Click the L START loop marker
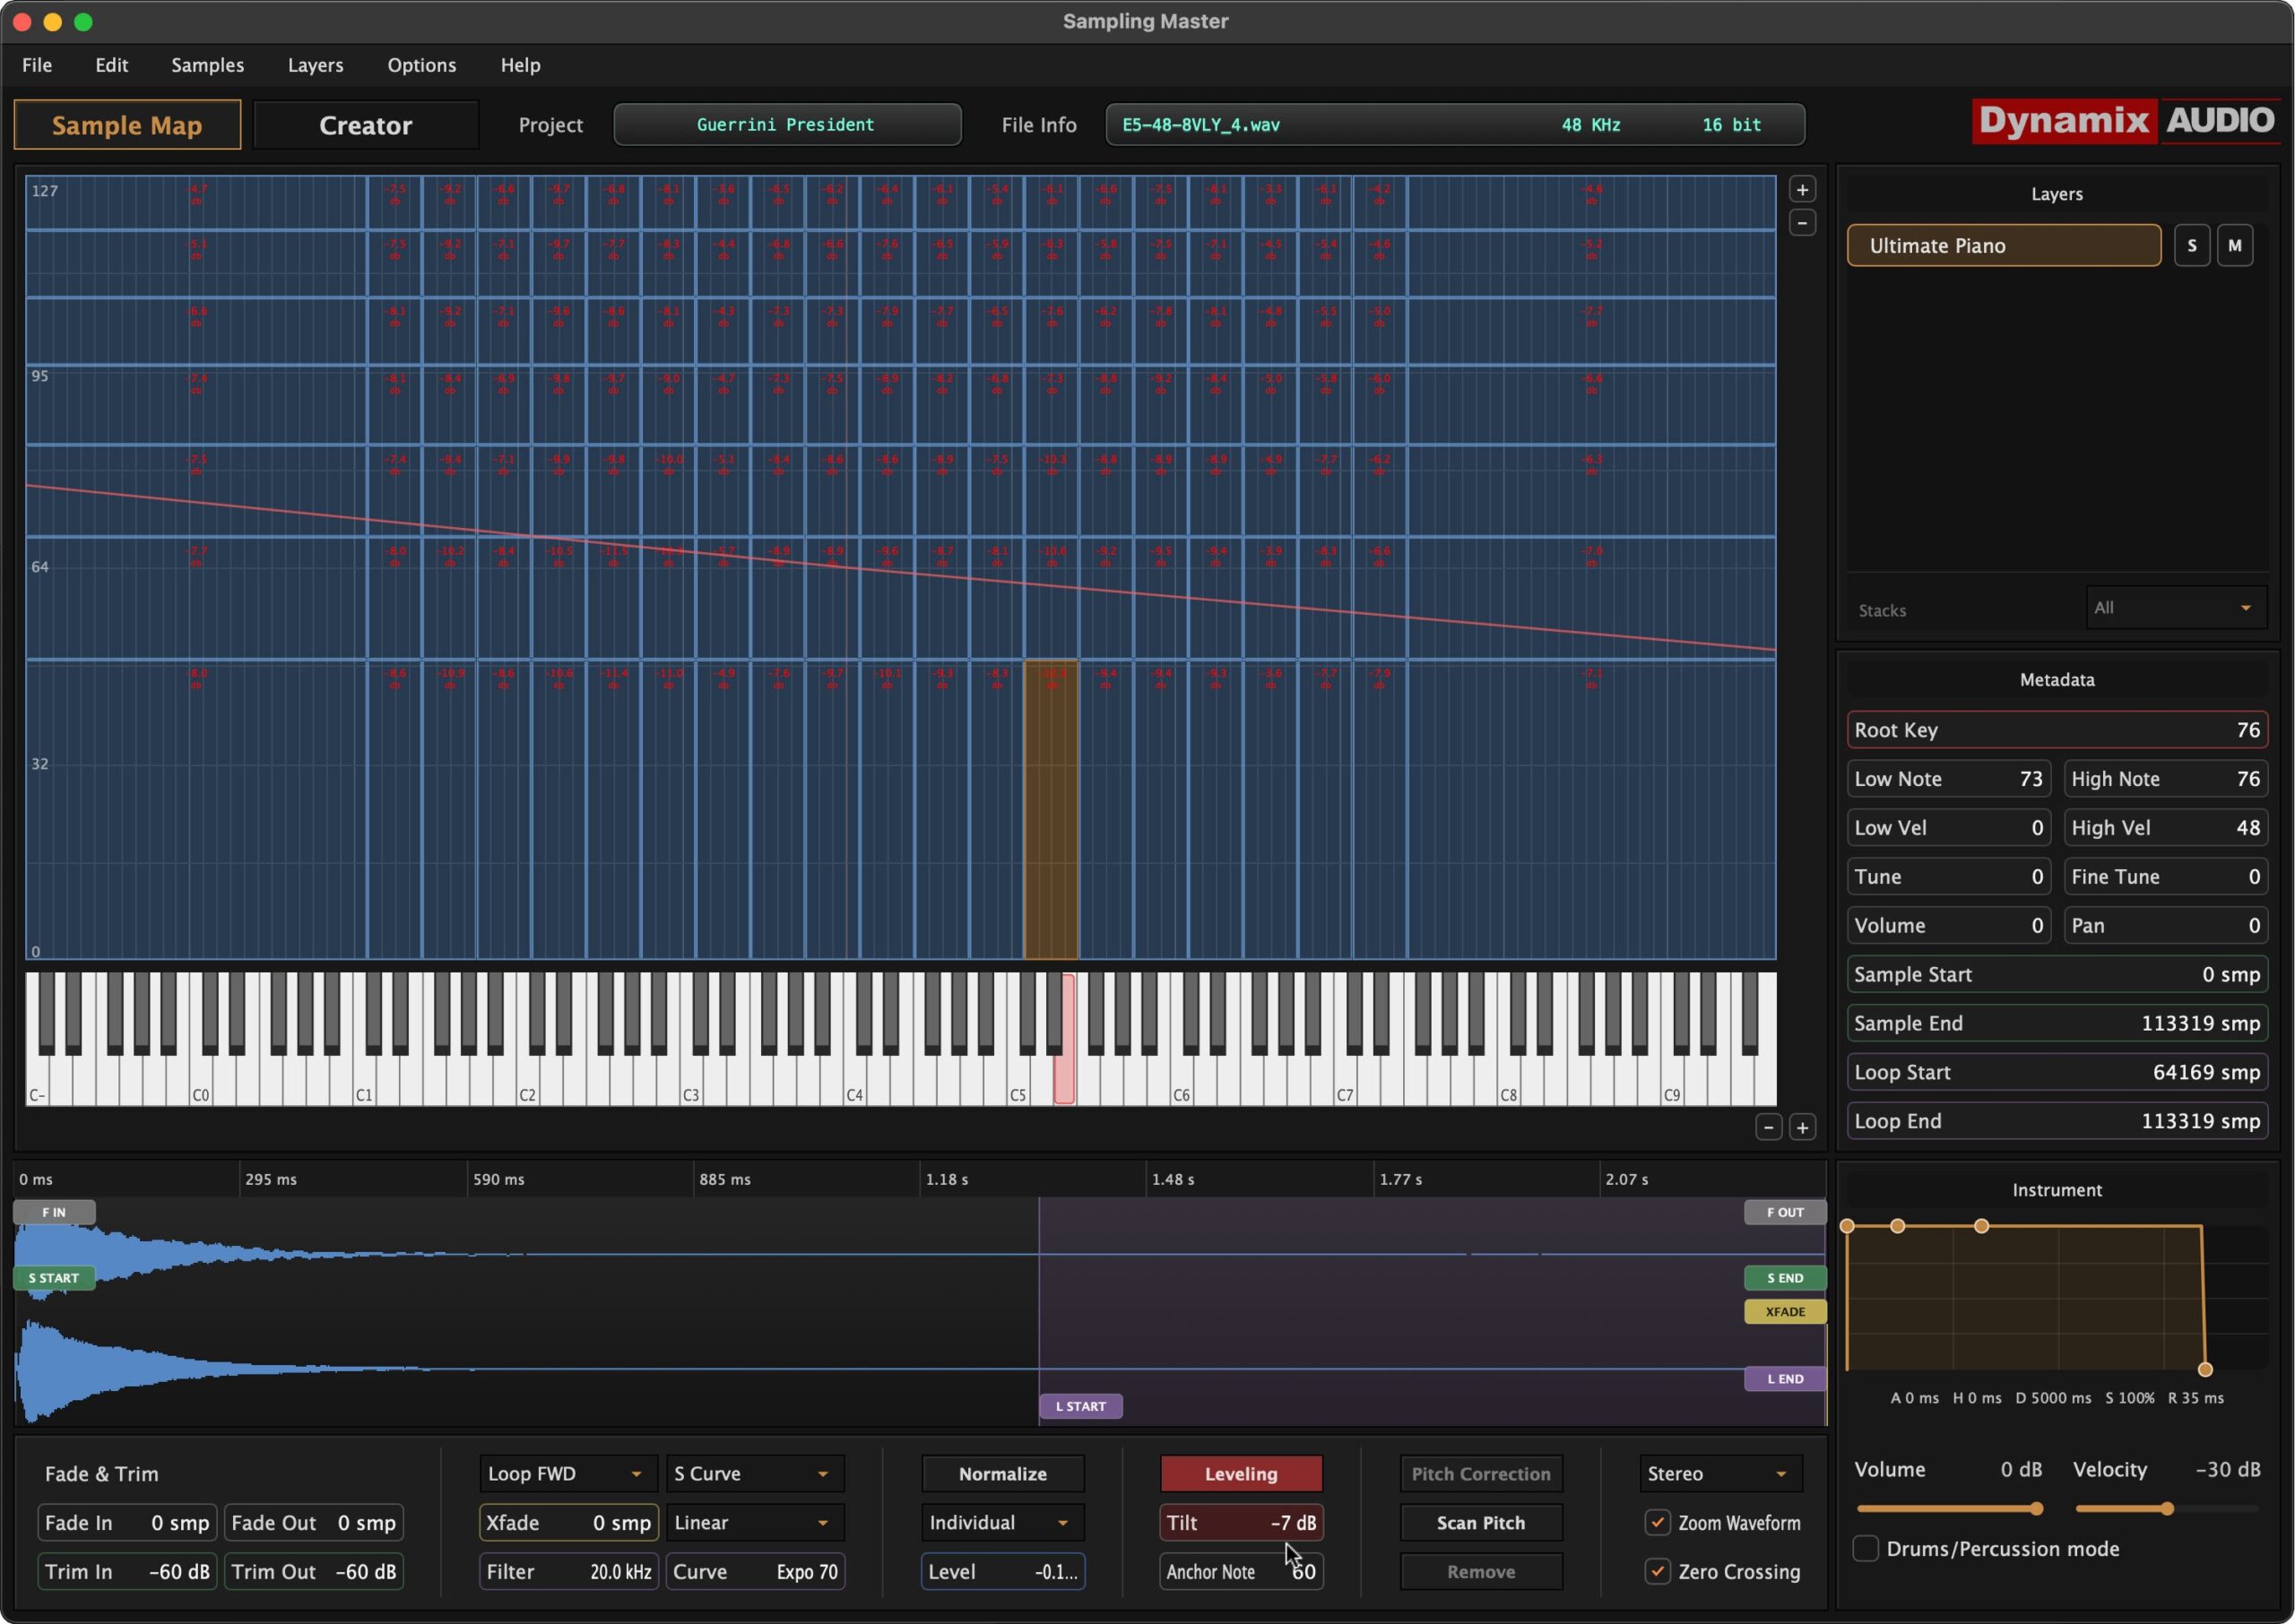 1080,1406
